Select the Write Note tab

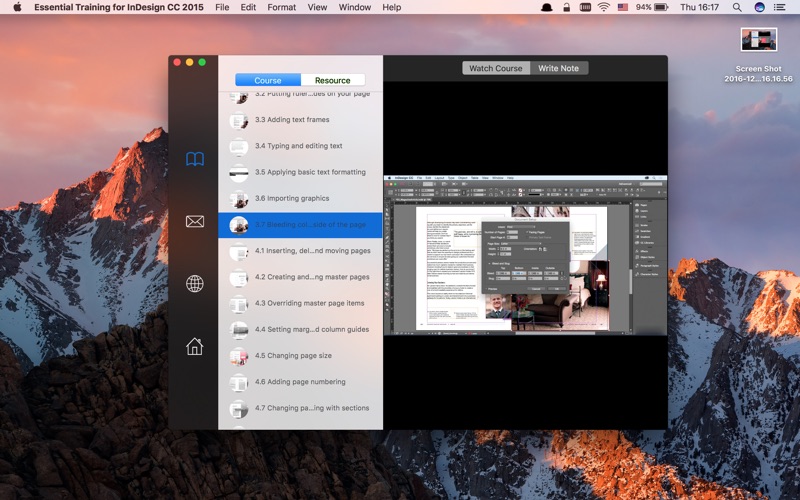[559, 68]
